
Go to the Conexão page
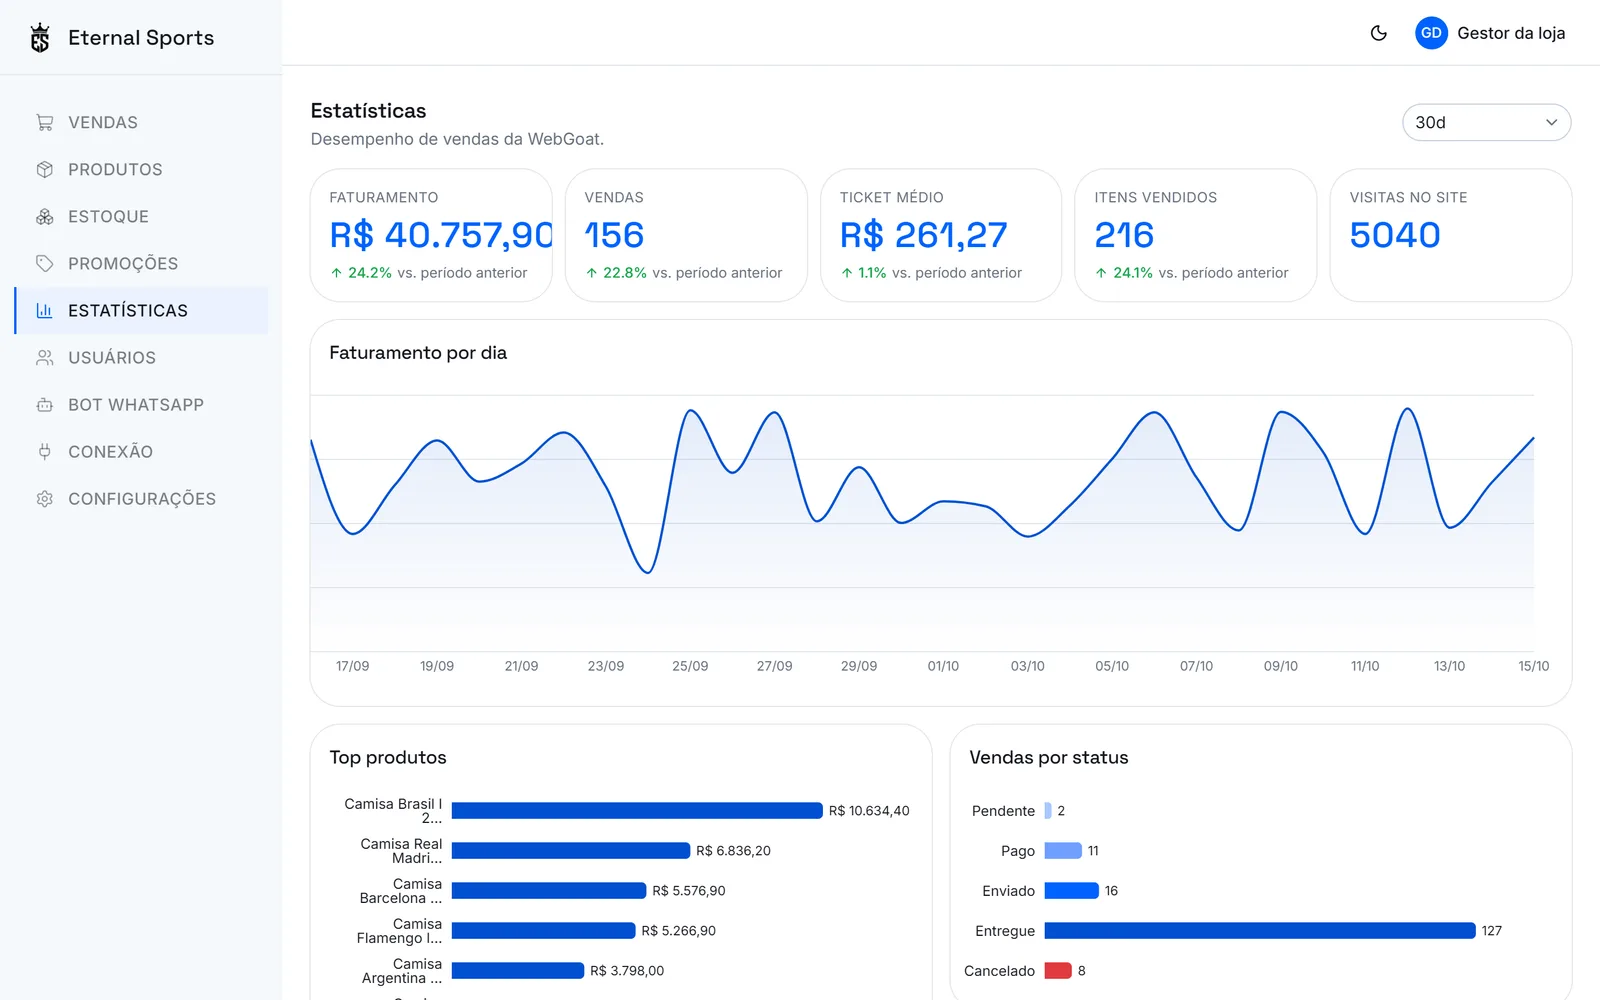[142, 452]
